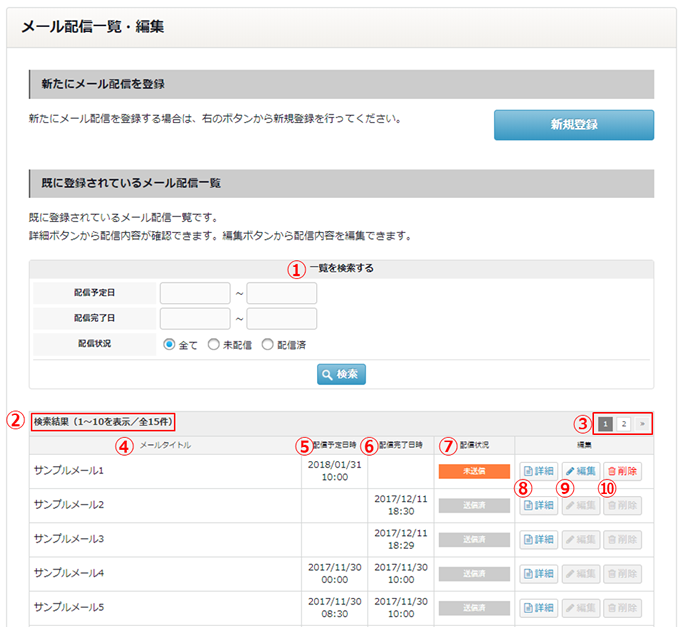This screenshot has width=686, height=627.
Task: Select the 全て radio button
Action: 169,344
